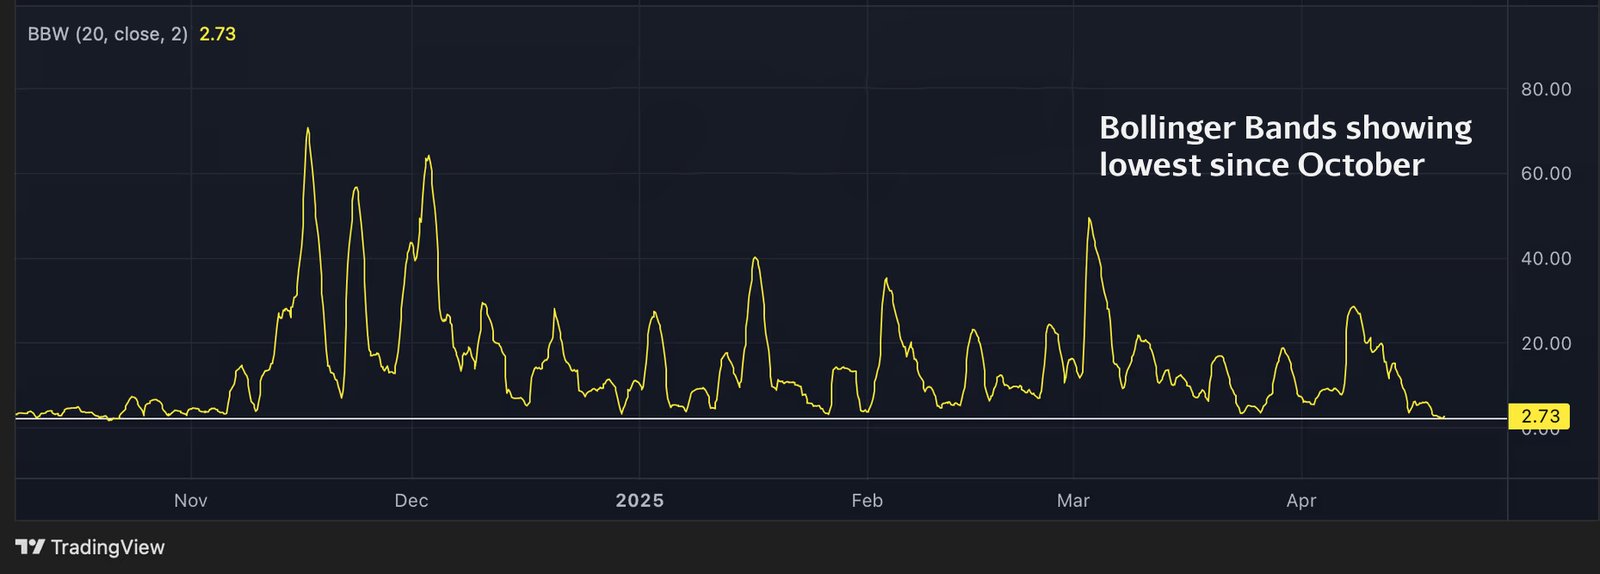Click the Mar label on time axis
This screenshot has width=1600, height=574.
click(1073, 501)
